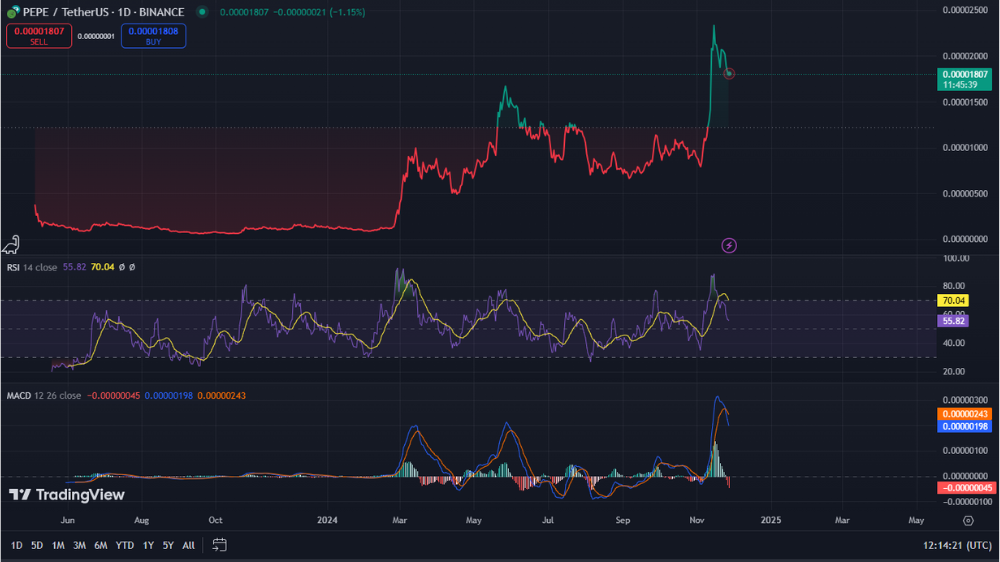The height and width of the screenshot is (562, 1000).
Task: Select the 1Y time range
Action: tap(148, 545)
